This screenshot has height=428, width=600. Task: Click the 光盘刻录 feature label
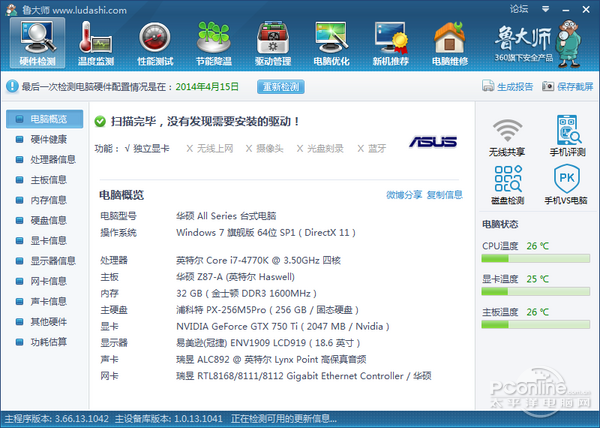click(325, 148)
